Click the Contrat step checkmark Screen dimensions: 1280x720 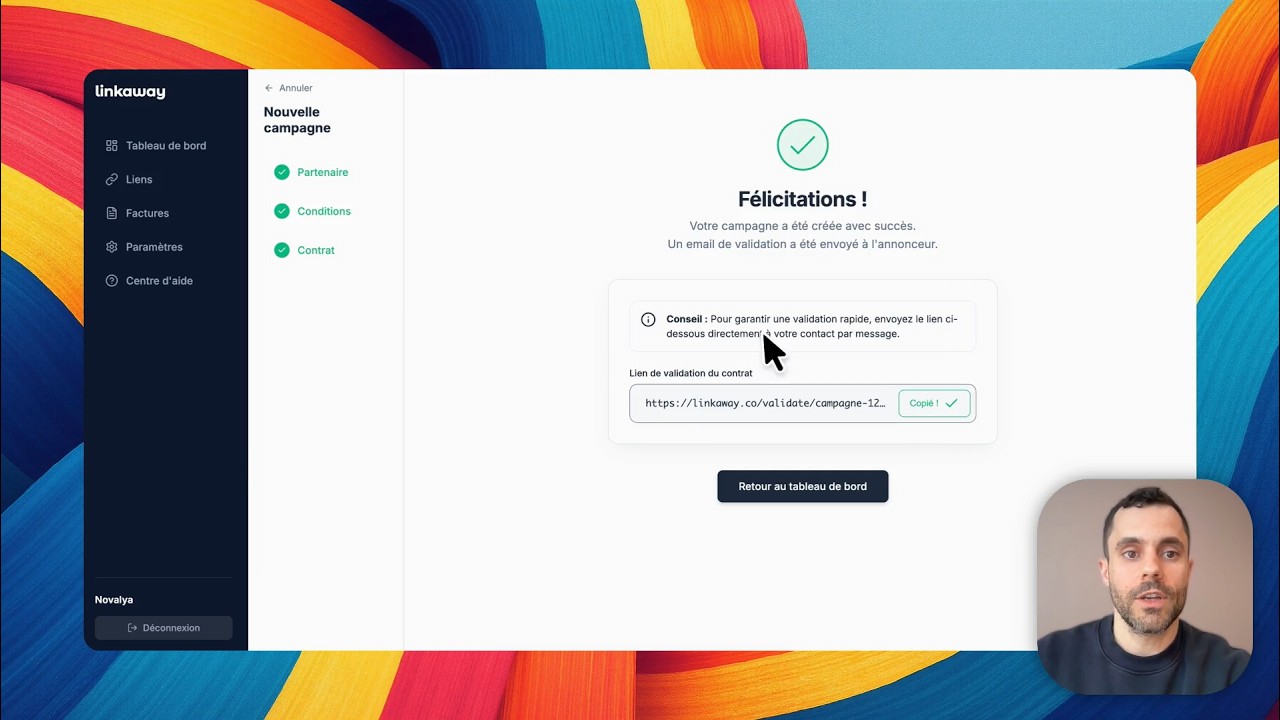[282, 250]
